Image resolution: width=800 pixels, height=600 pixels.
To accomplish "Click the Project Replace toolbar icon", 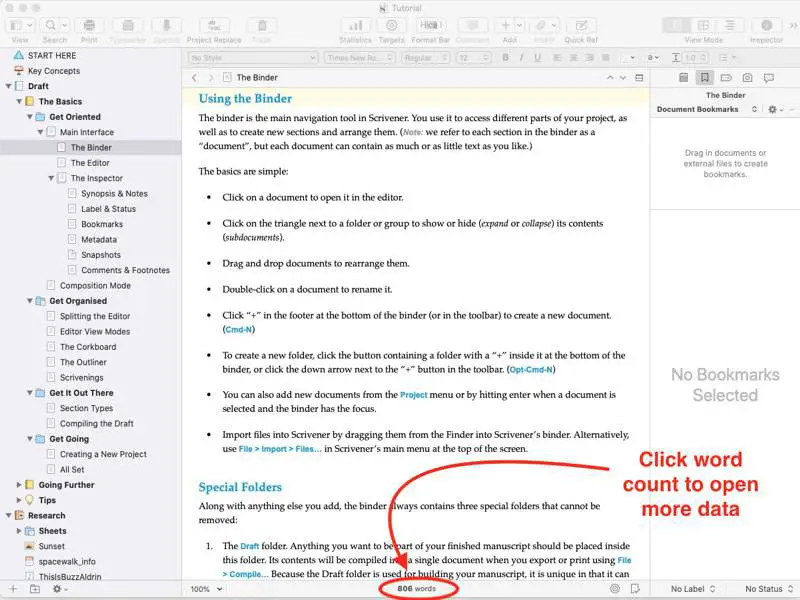I will coord(214,26).
